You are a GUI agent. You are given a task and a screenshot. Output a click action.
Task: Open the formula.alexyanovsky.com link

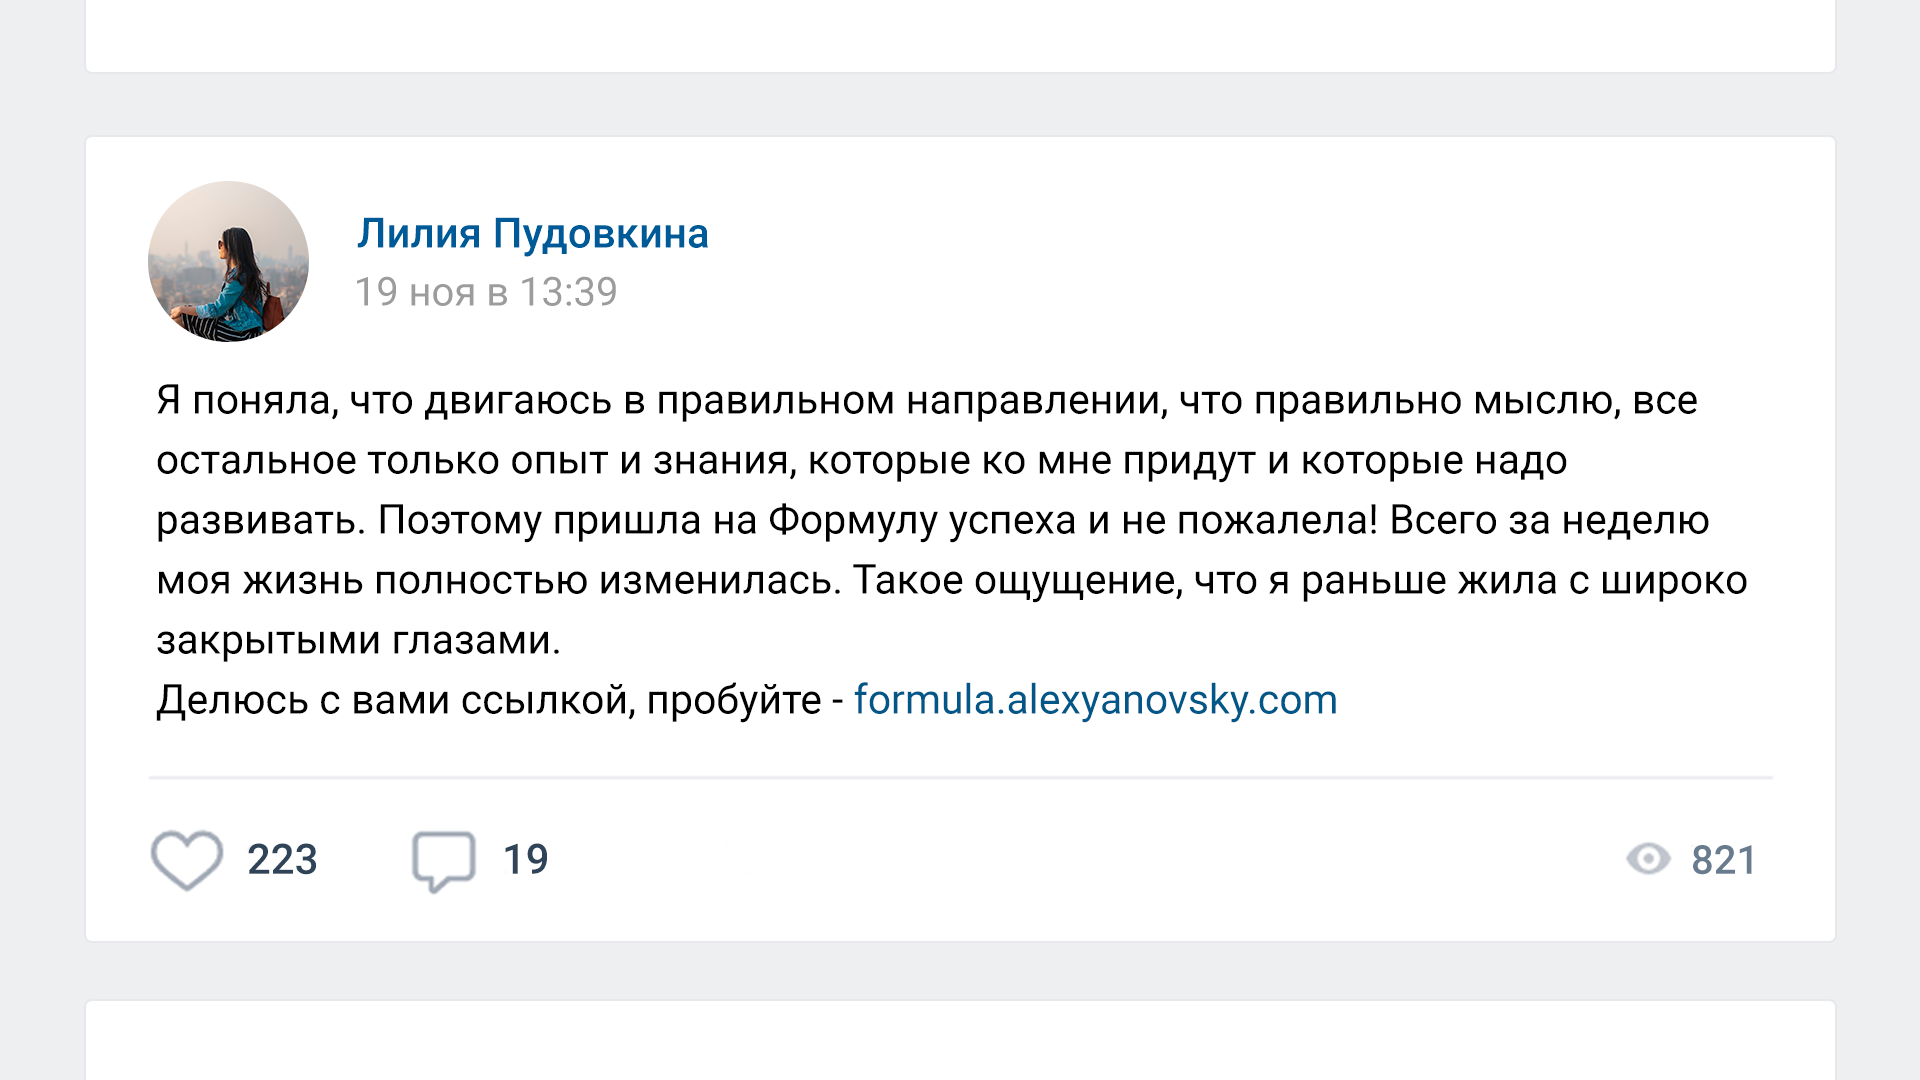pyautogui.click(x=1095, y=700)
